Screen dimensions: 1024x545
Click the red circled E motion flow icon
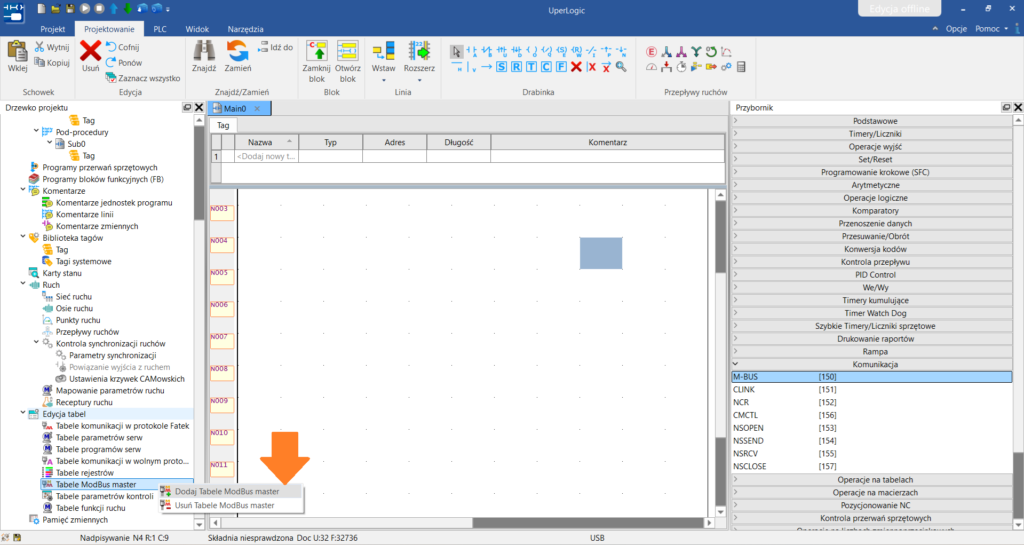click(x=651, y=52)
